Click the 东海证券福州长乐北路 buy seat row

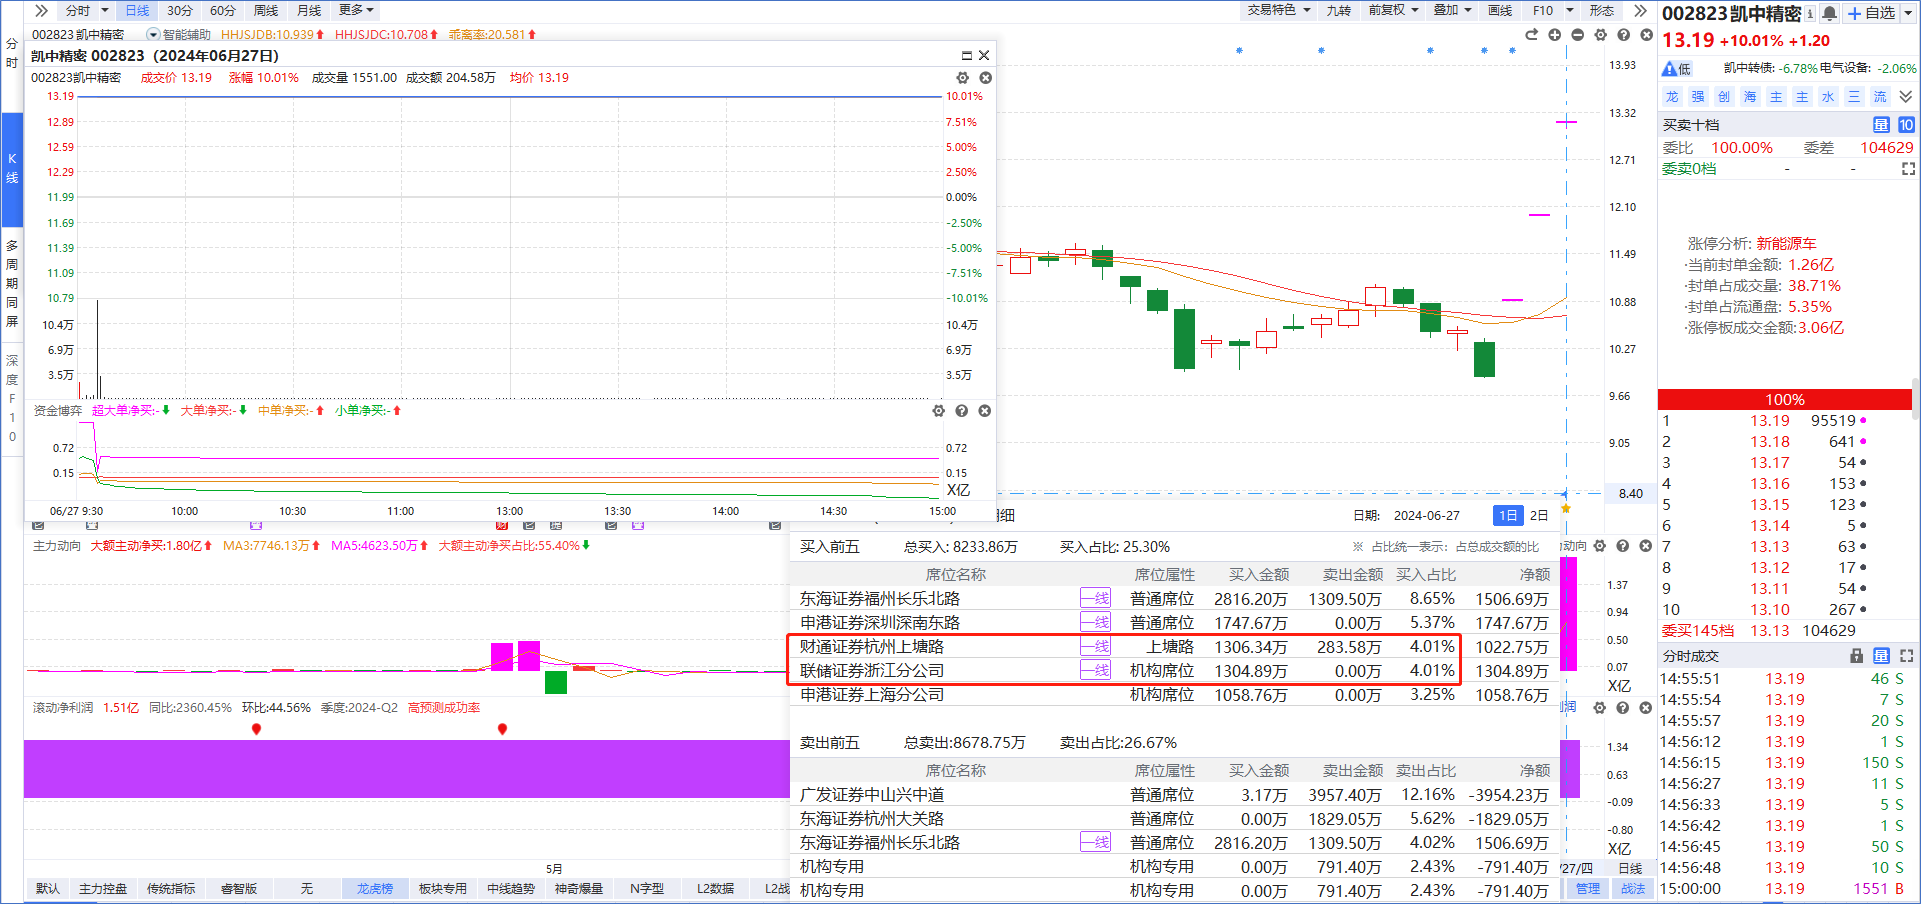880,599
